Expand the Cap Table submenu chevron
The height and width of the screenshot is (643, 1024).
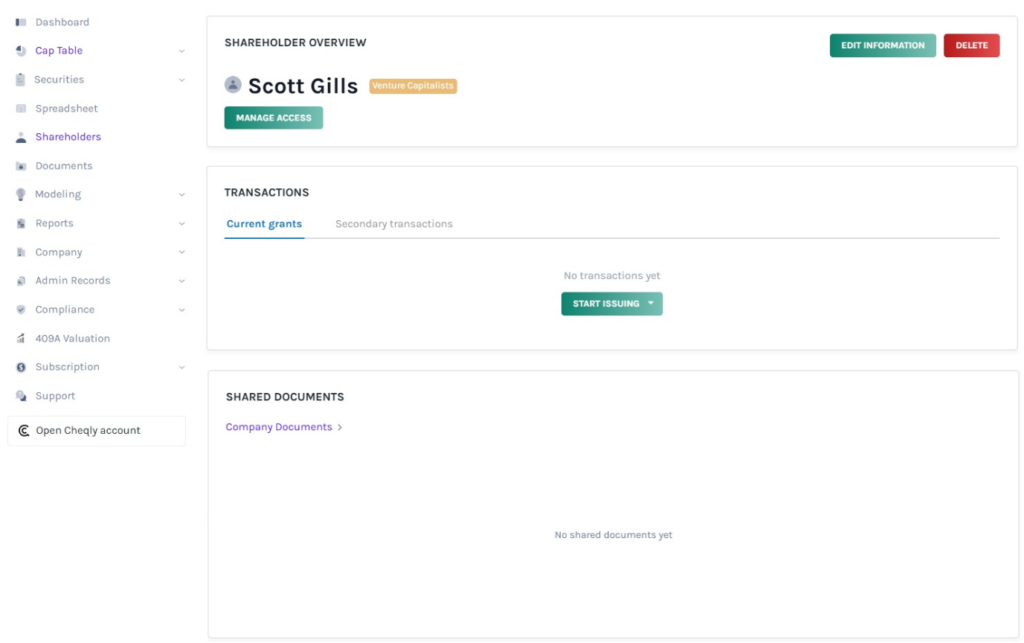(x=181, y=51)
